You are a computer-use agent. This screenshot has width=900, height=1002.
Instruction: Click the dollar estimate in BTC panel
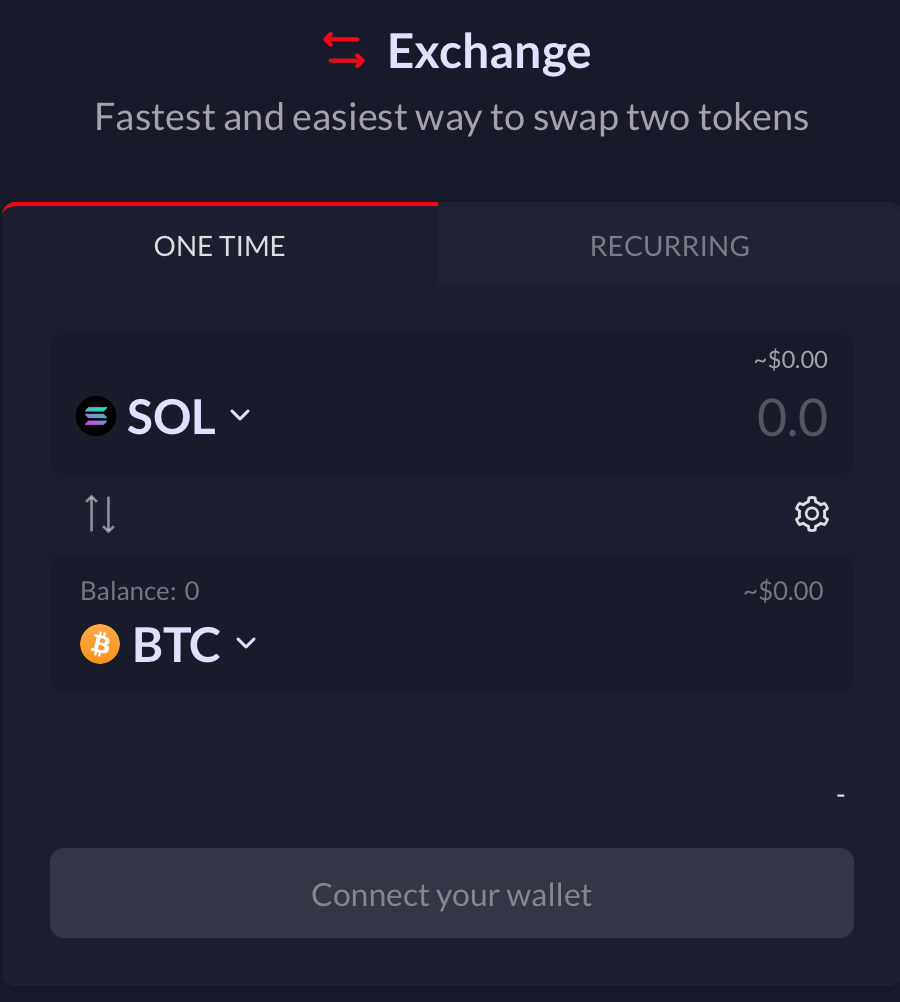(x=783, y=591)
